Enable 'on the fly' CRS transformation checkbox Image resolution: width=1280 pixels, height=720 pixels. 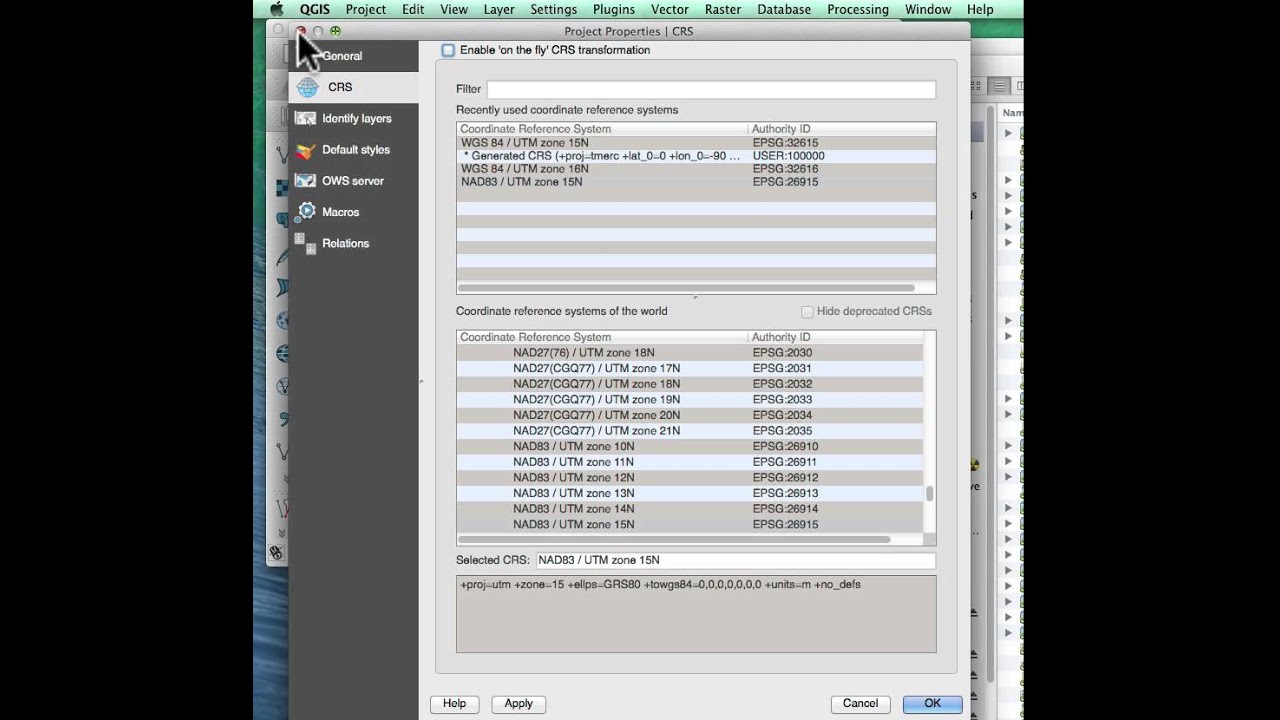448,50
